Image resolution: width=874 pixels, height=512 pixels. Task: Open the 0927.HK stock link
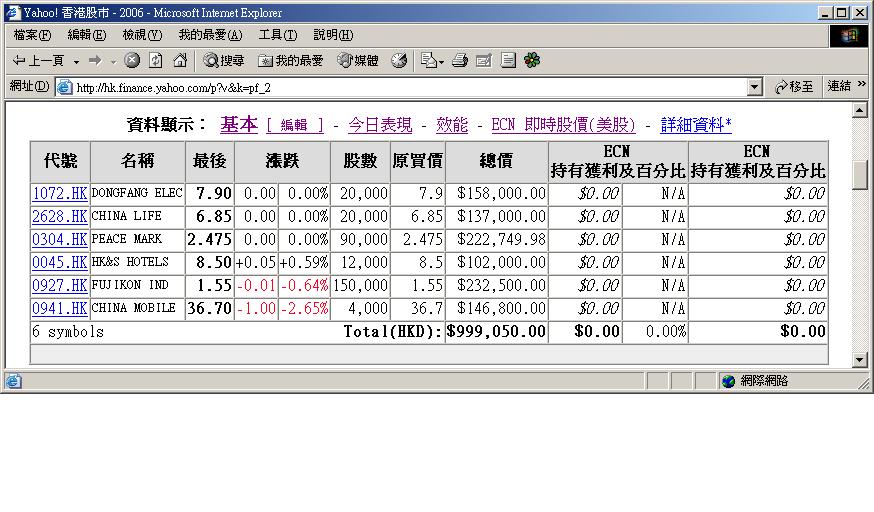click(60, 286)
